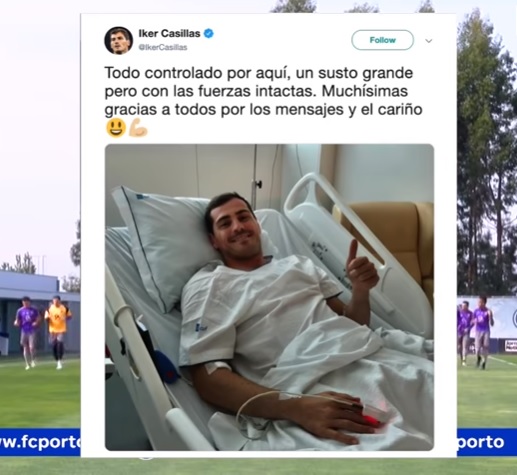The width and height of the screenshot is (517, 475).
Task: Click the 'porto' text in the right banner
Action: tap(480, 442)
